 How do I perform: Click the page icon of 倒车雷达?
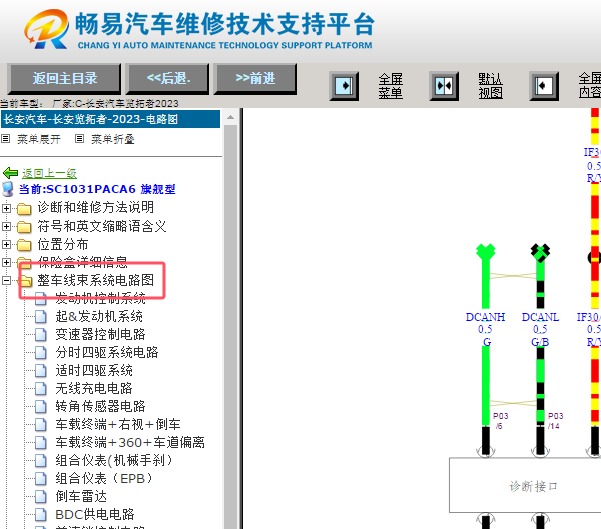pyautogui.click(x=41, y=497)
